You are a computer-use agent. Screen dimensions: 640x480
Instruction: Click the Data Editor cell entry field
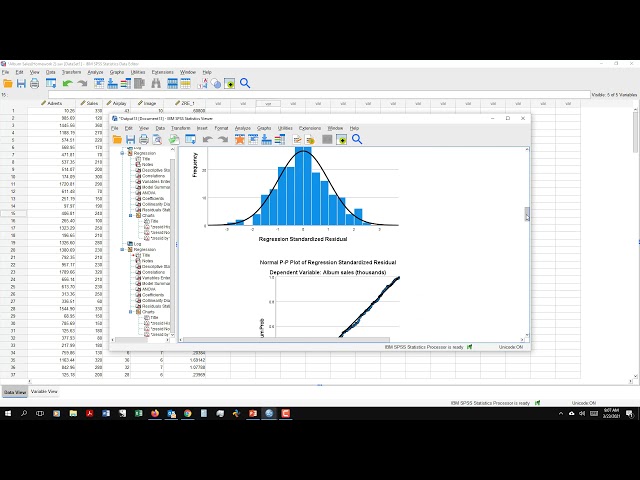click(x=319, y=95)
